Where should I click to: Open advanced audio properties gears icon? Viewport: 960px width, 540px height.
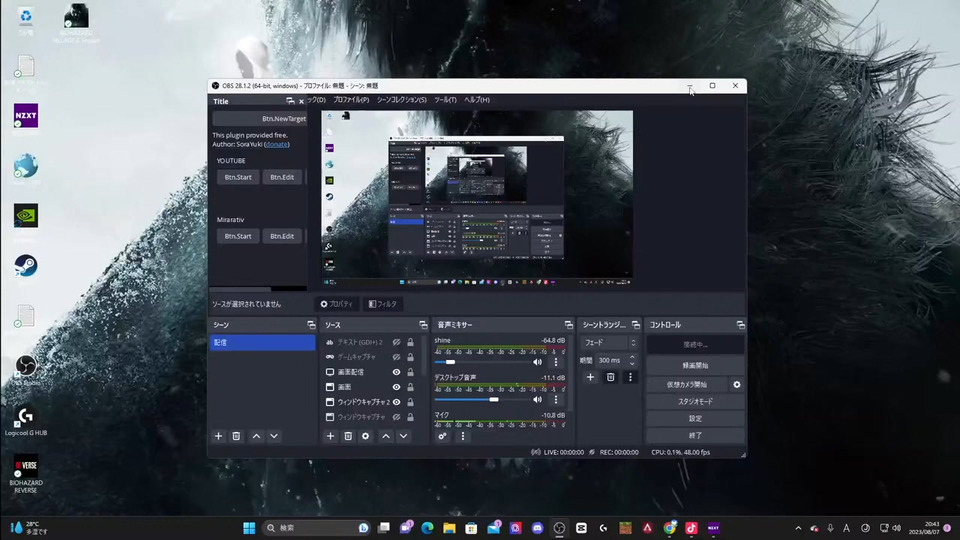443,436
